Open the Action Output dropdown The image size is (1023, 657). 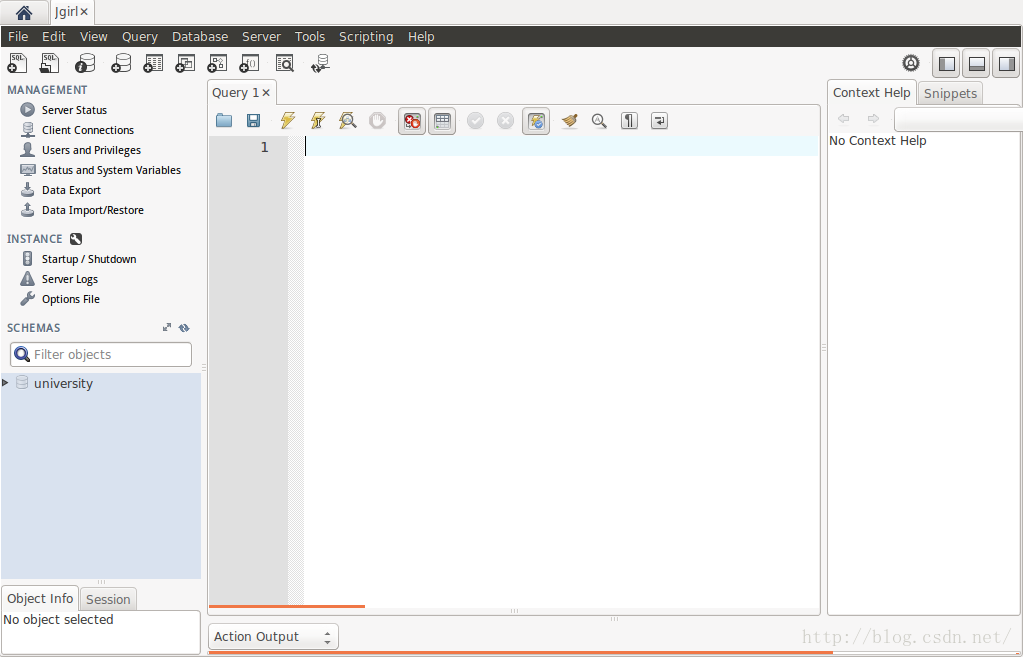tap(273, 637)
